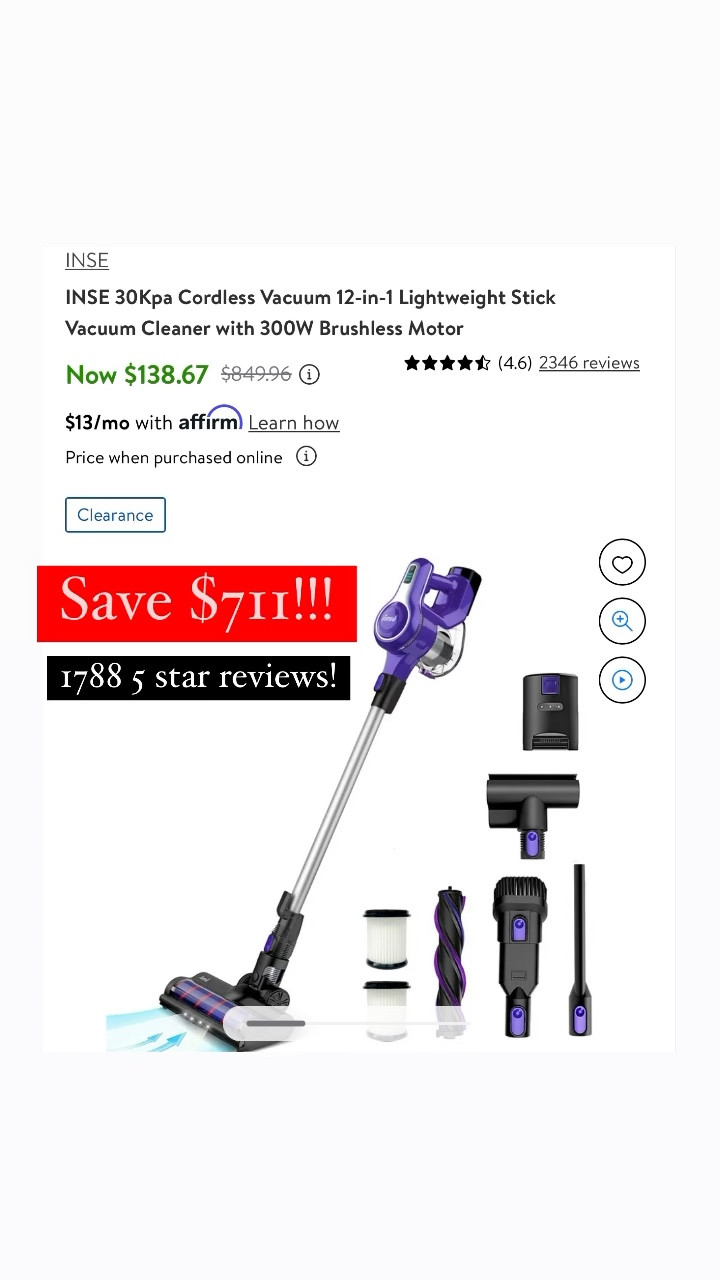Click the INSE 30Kpa Cordless Vacuum title
This screenshot has height=1280, width=720.
click(310, 312)
